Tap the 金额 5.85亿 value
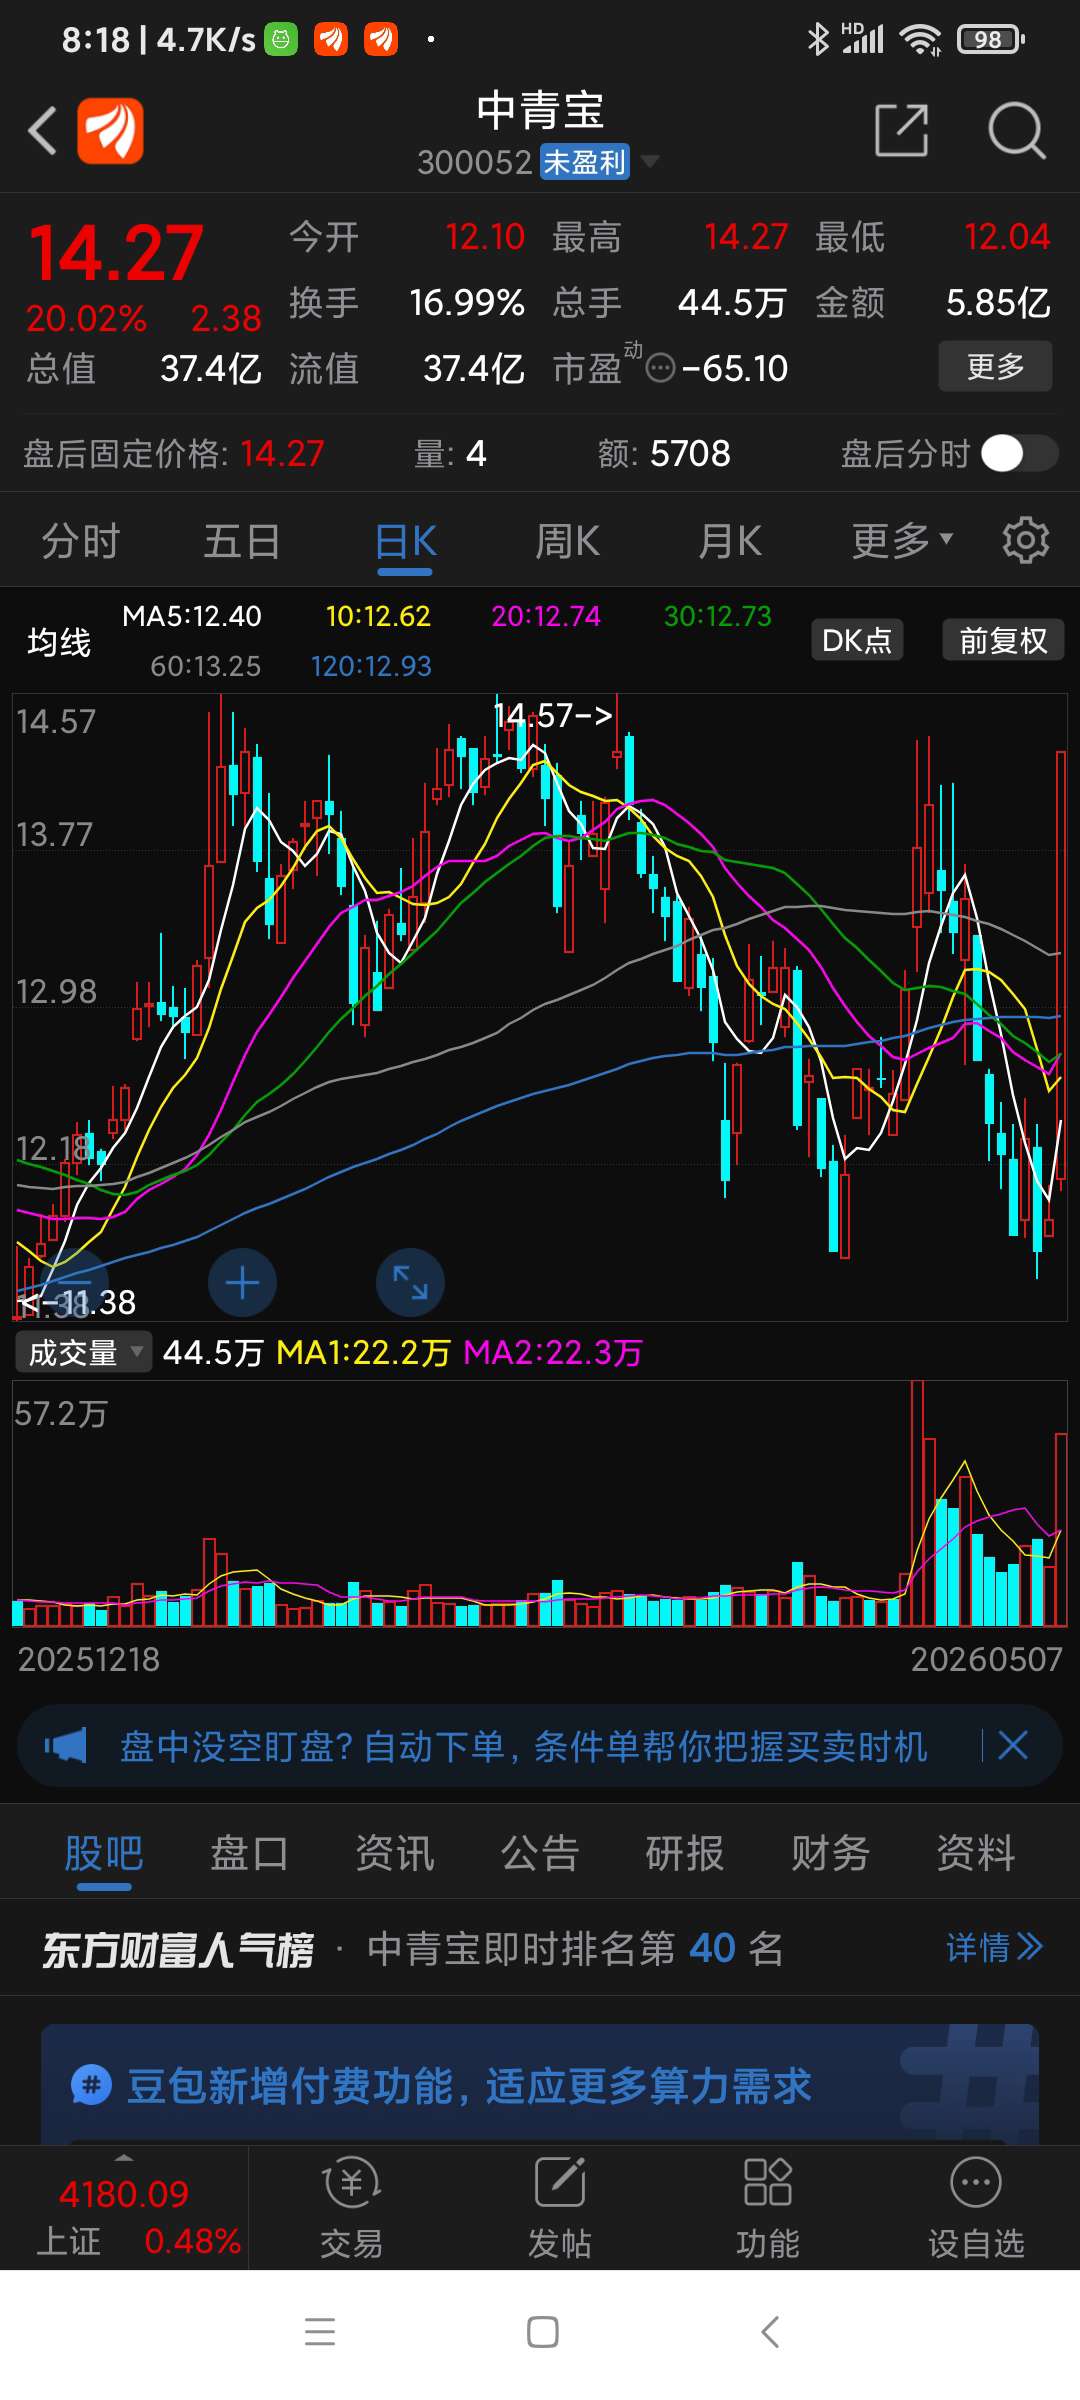This screenshot has width=1080, height=2400. click(998, 302)
